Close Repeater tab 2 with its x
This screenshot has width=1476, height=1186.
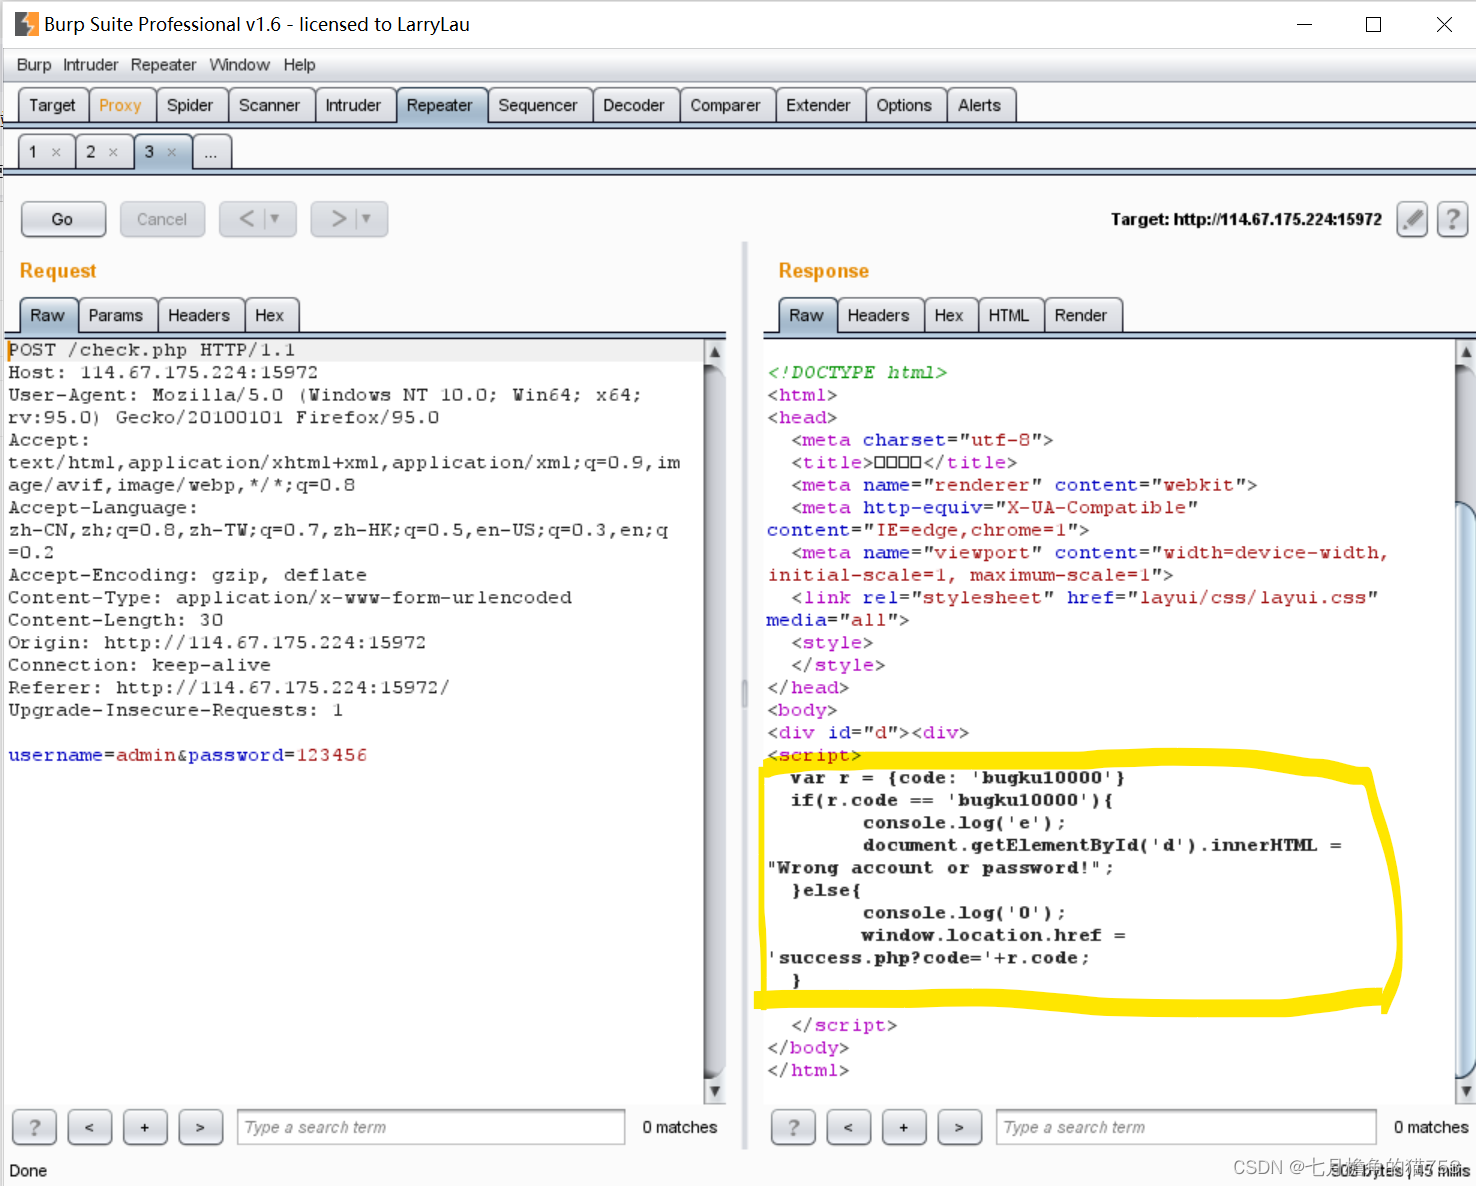point(113,152)
